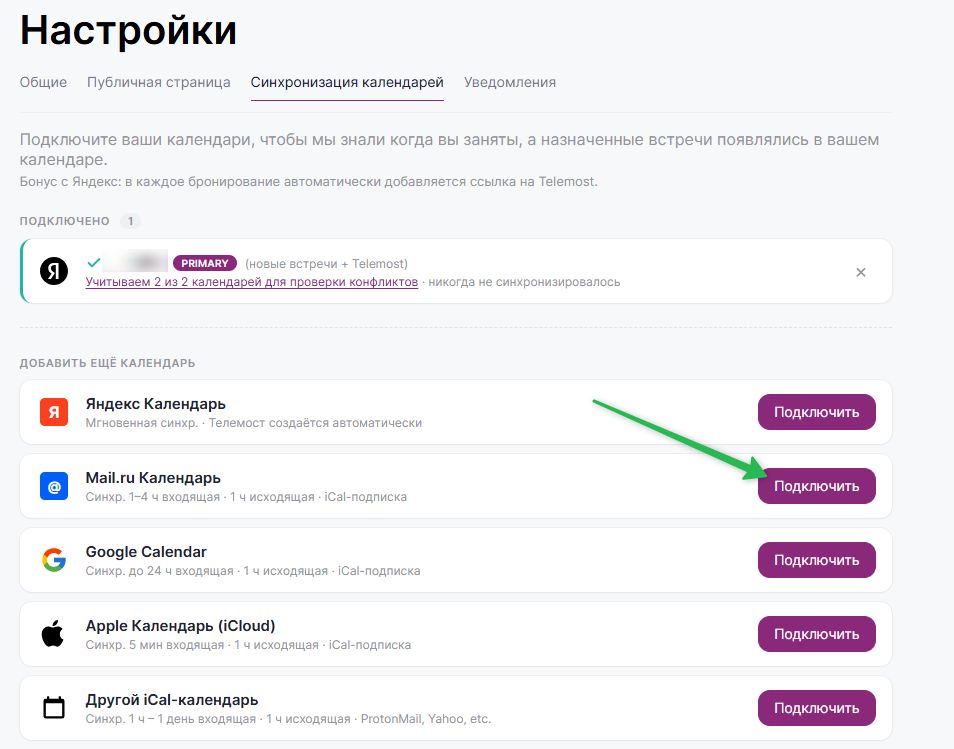Select Синхронизация календарей tab
The image size is (954, 749).
pyautogui.click(x=347, y=82)
